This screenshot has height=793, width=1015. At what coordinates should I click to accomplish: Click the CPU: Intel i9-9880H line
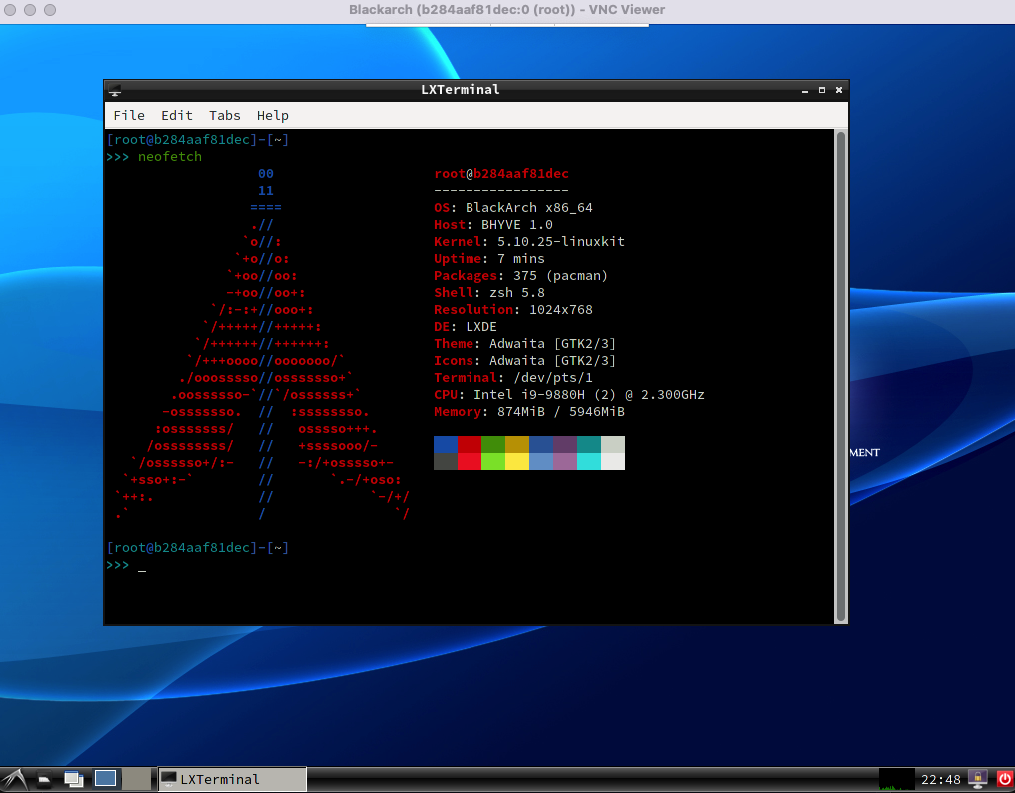pos(569,395)
